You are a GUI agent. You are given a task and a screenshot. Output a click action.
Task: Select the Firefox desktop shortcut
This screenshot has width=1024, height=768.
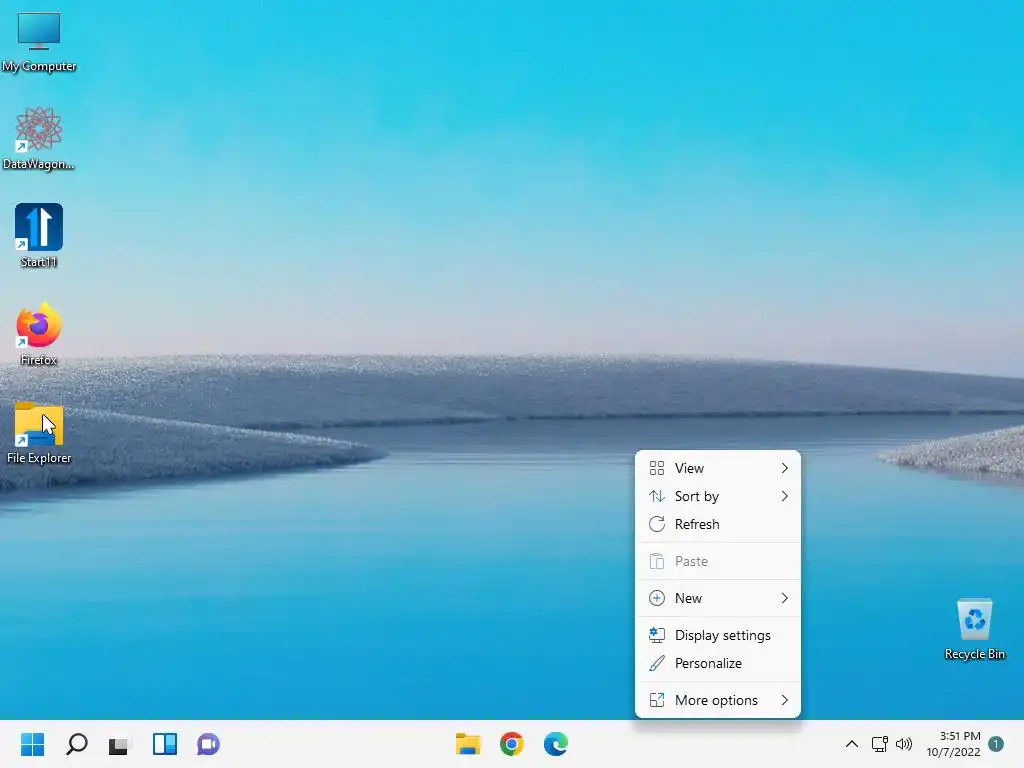[x=39, y=334]
